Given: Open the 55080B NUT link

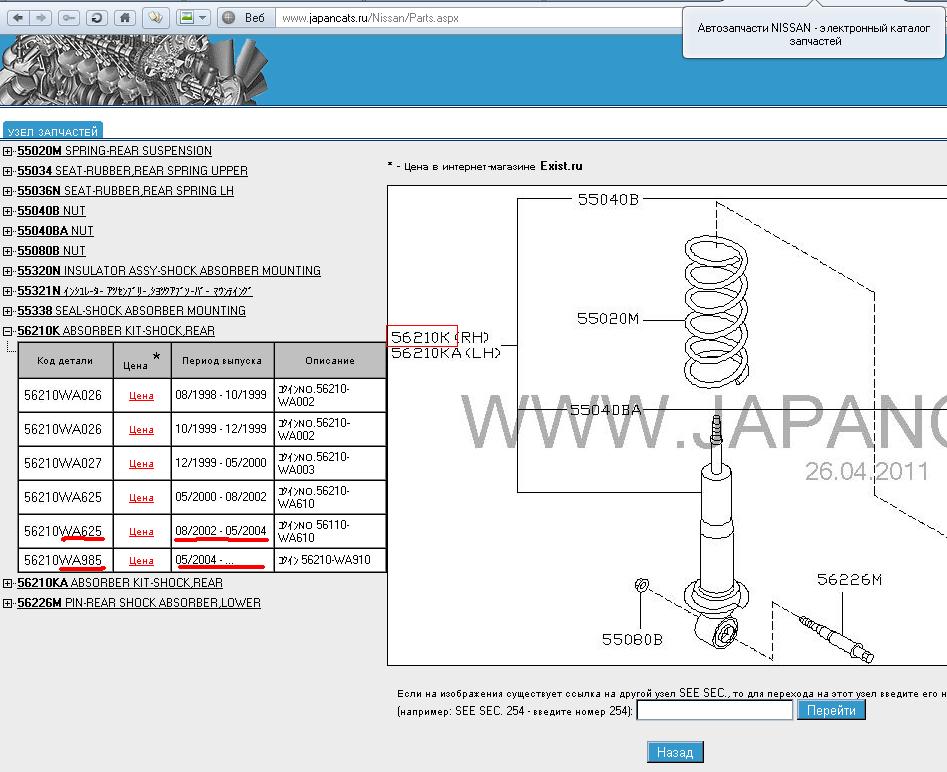Looking at the screenshot, I should pos(51,250).
